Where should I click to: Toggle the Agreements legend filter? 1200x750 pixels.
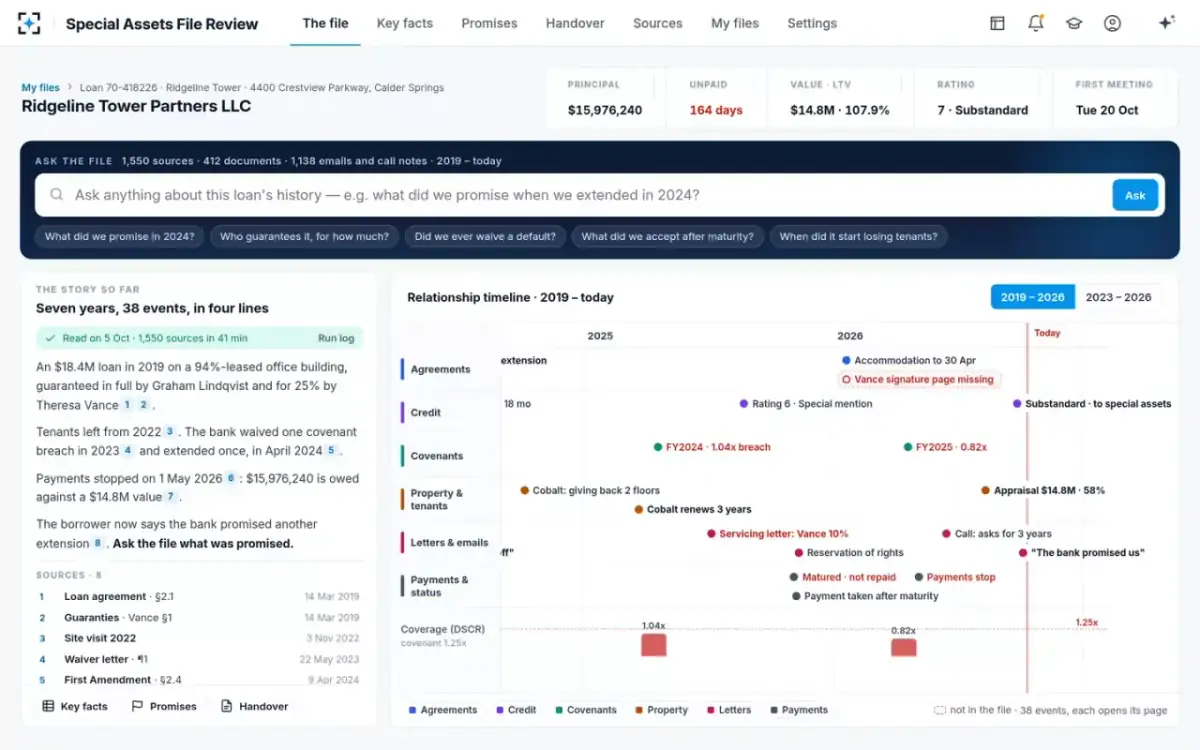coord(443,710)
